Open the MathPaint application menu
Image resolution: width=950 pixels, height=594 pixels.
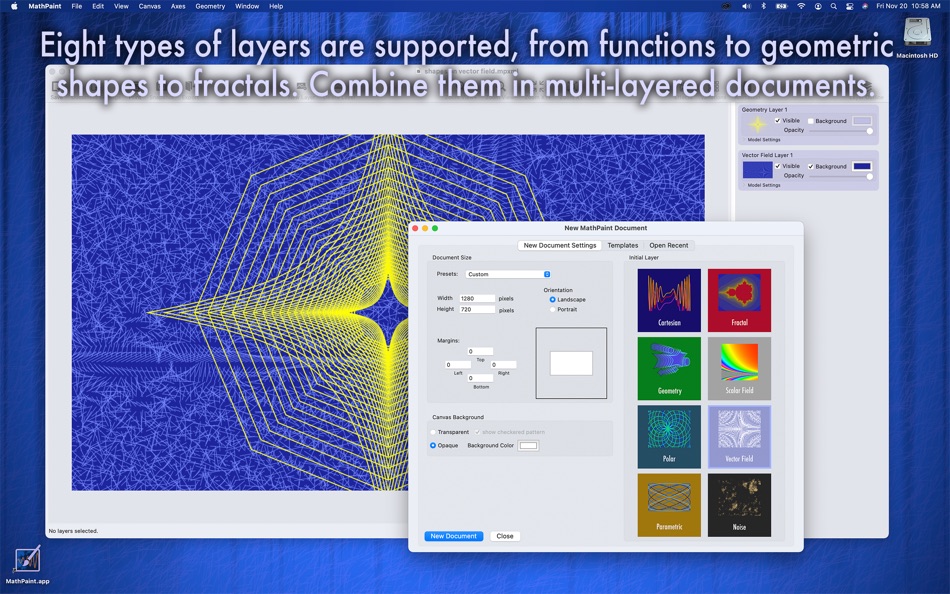[x=45, y=6]
